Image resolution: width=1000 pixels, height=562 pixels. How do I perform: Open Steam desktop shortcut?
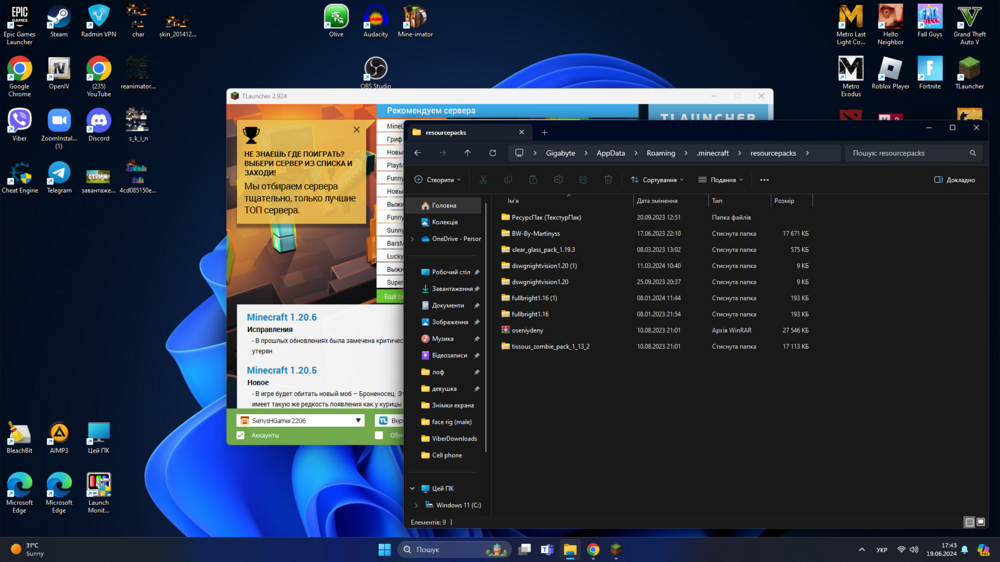click(x=59, y=21)
